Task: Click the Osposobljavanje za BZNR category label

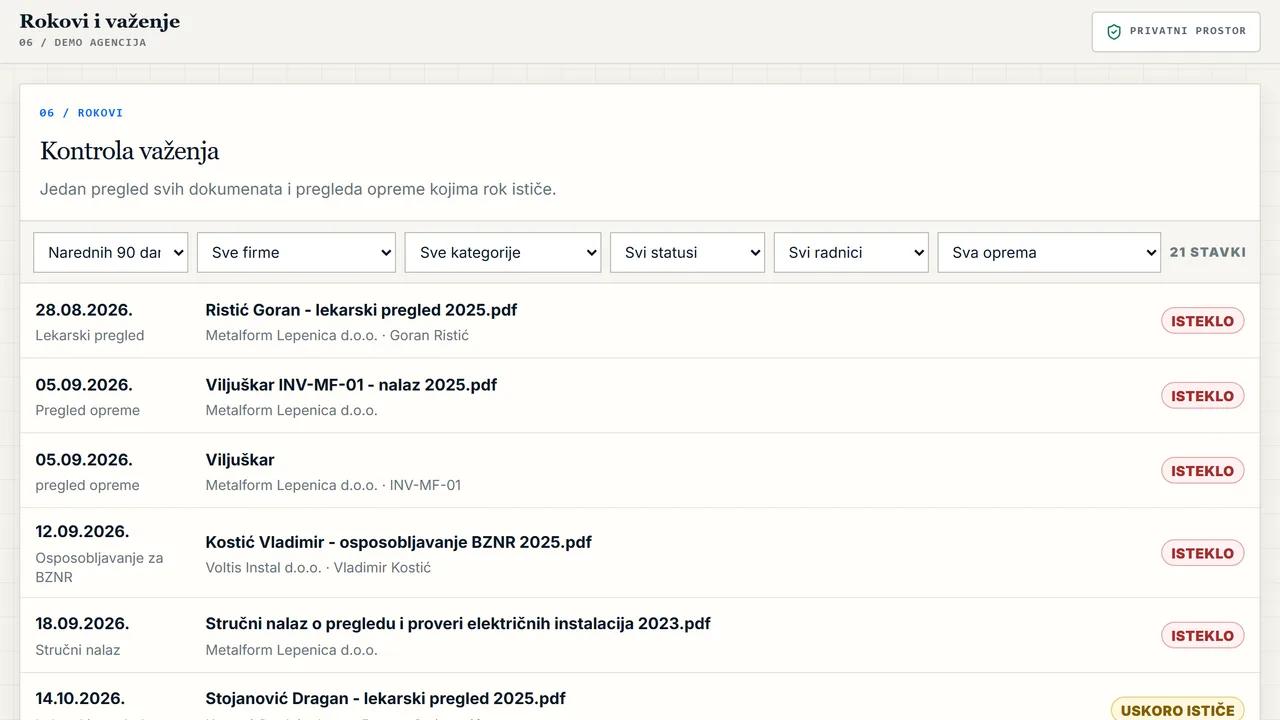Action: 99,567
